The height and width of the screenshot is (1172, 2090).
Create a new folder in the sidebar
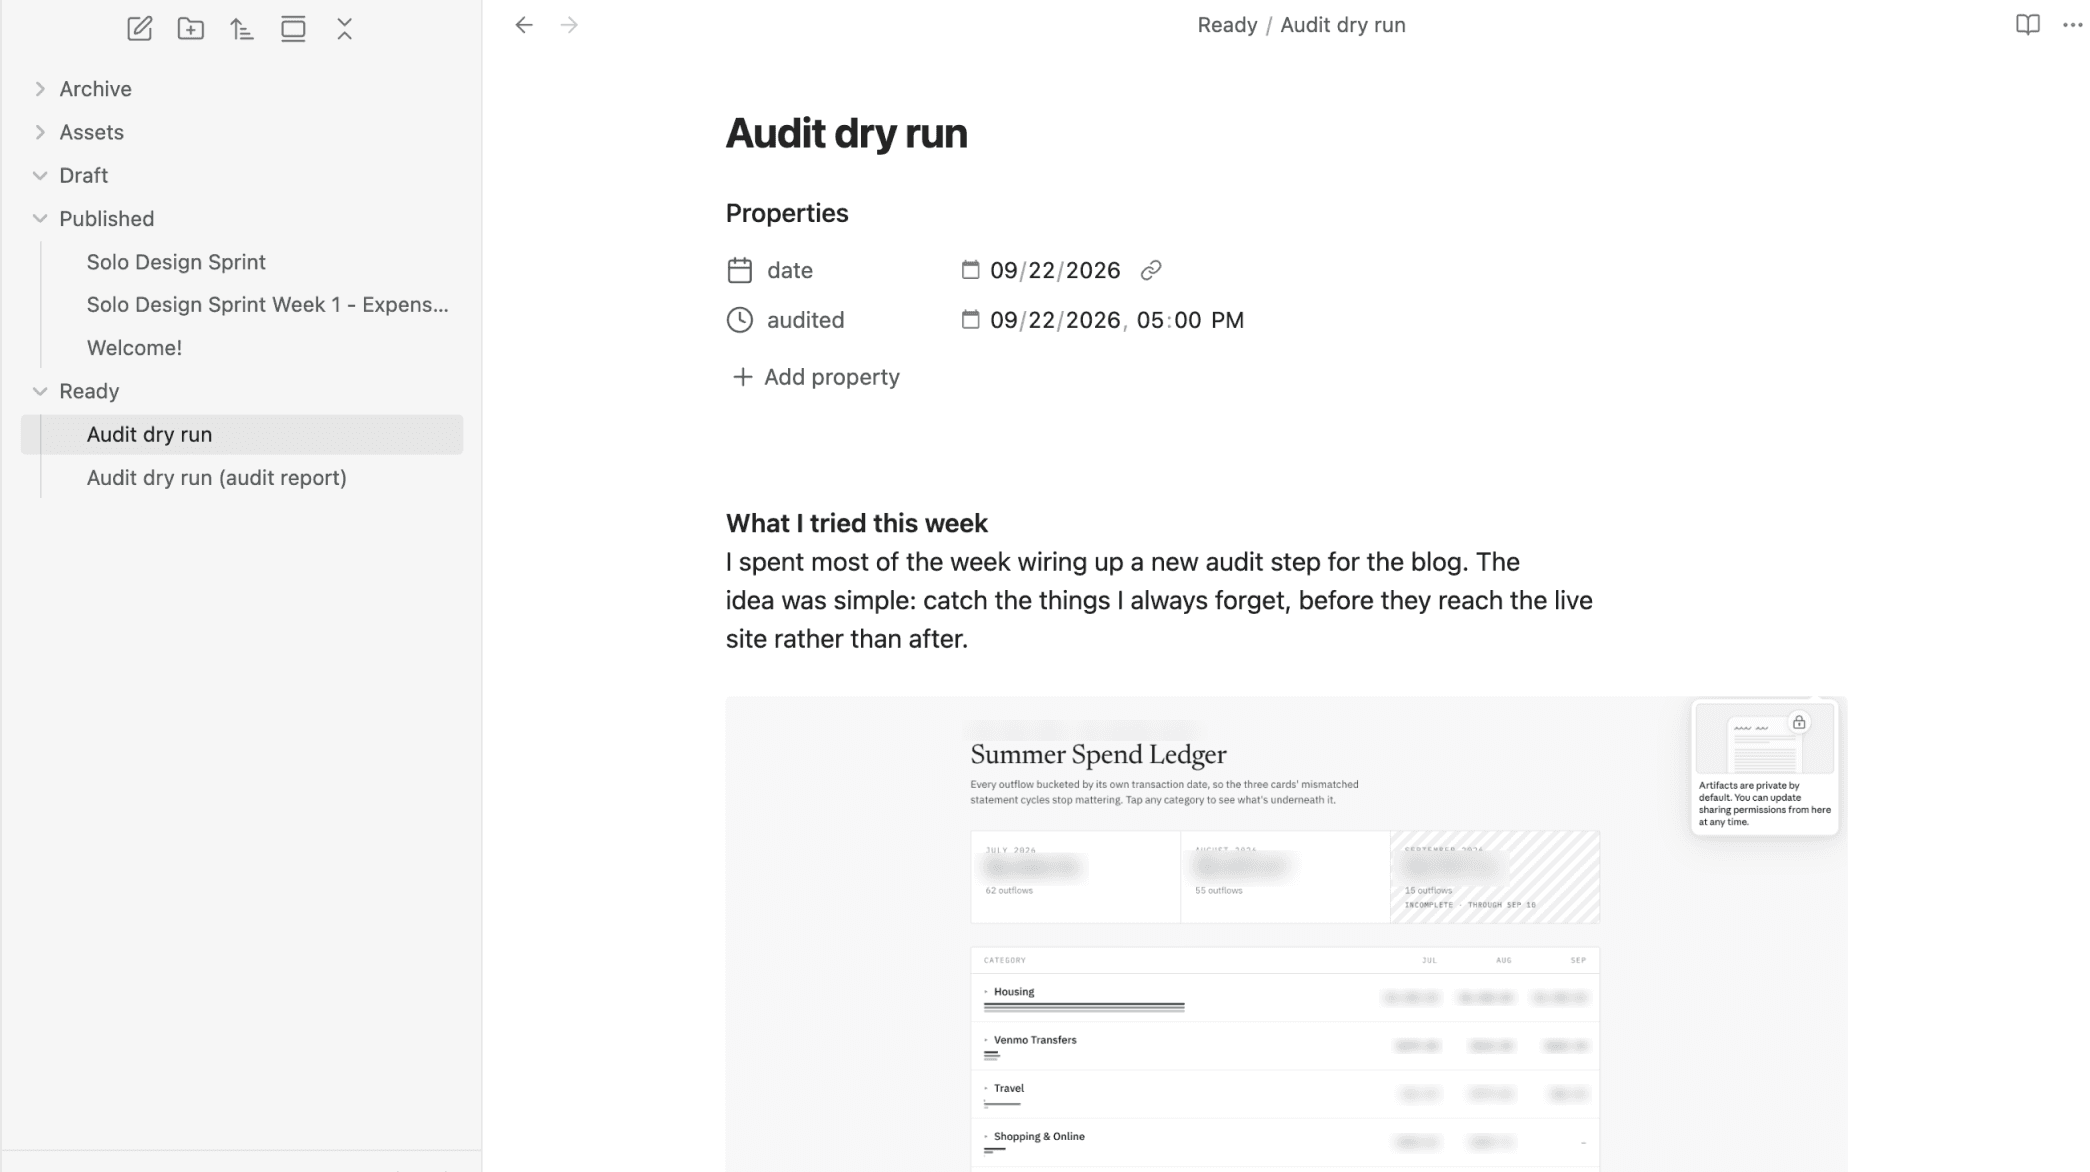191,28
